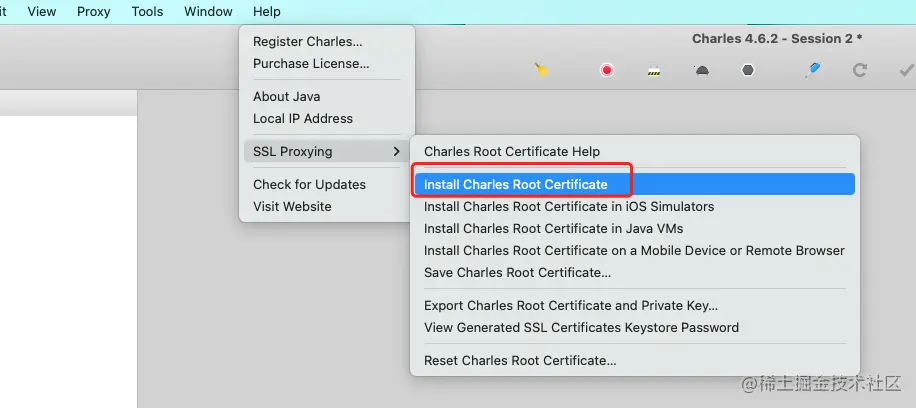
Task: Install Root Certificate in iOS Simulators
Action: (635, 206)
